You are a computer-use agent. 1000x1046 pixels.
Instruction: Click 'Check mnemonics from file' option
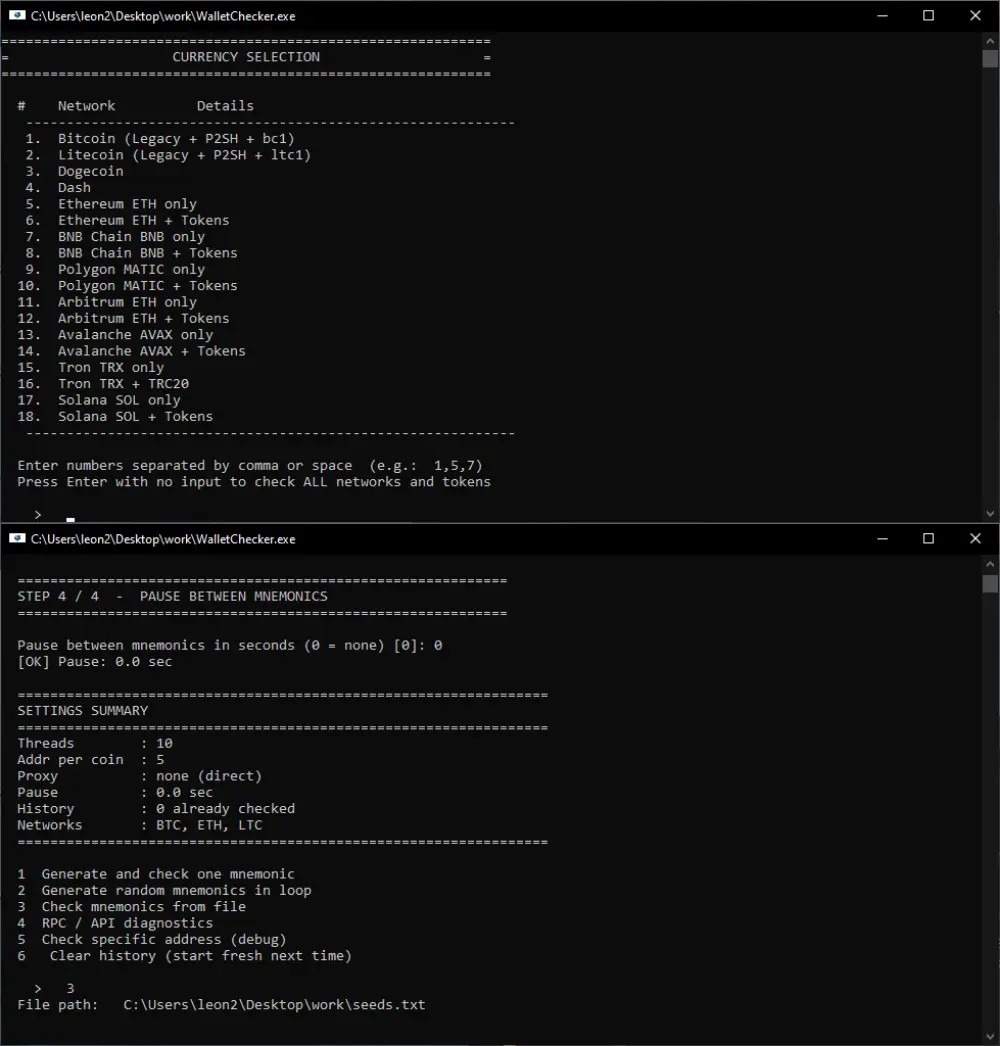coord(131,907)
